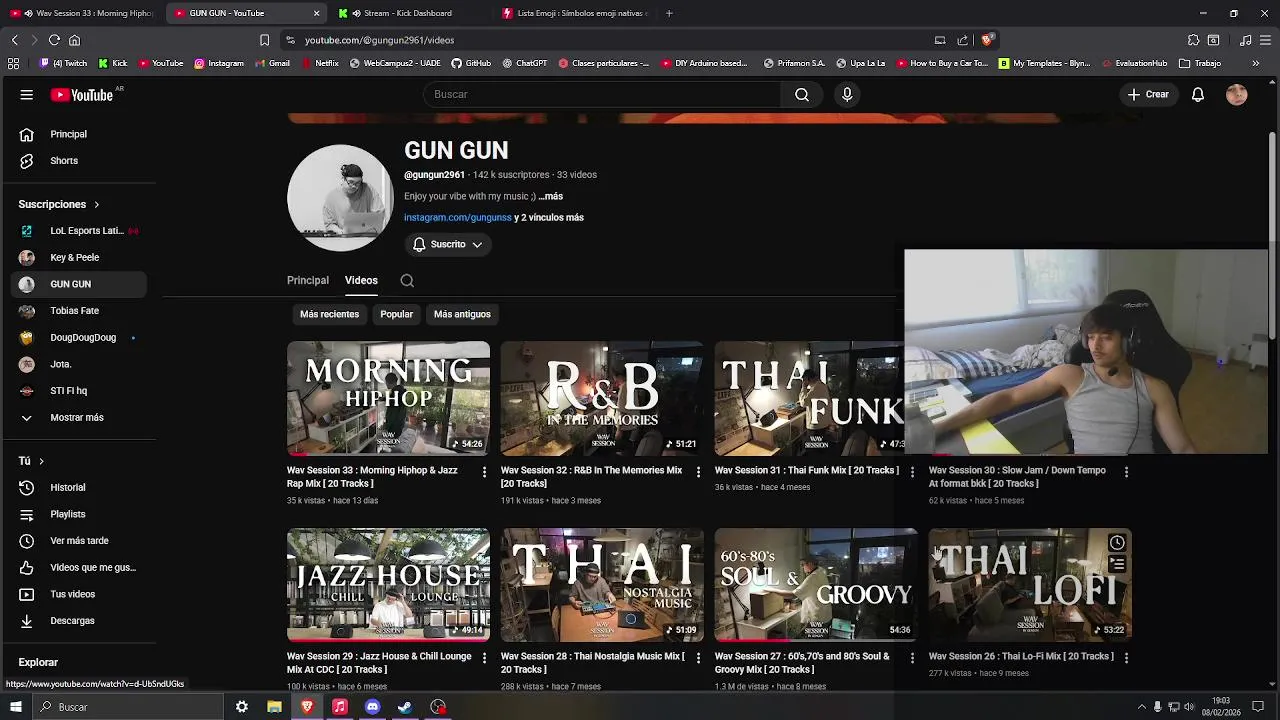Filter by Más antiguos
The width and height of the screenshot is (1280, 720).
462,314
